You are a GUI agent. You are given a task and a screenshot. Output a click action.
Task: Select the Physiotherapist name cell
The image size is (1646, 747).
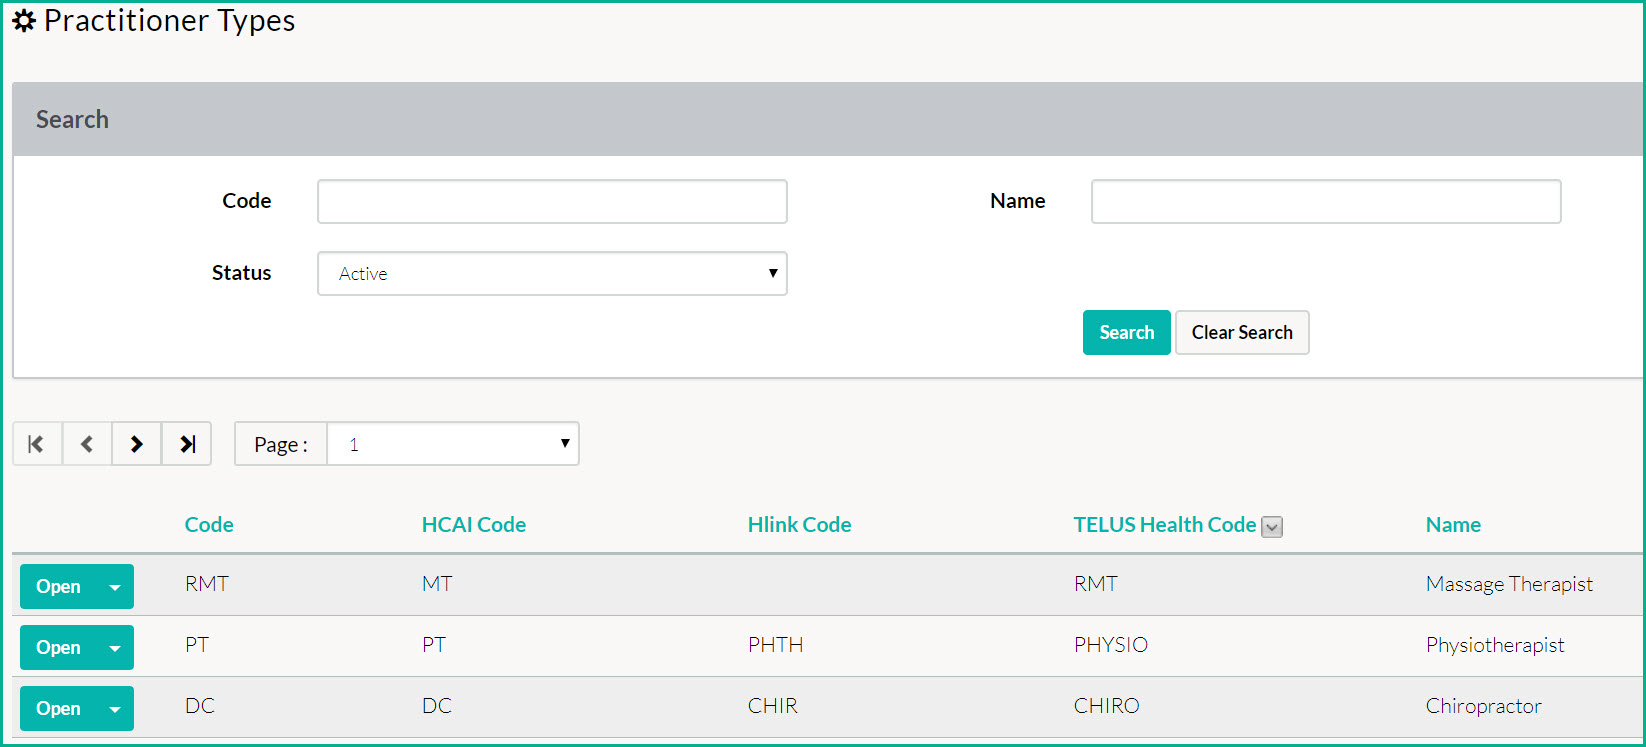(1495, 645)
